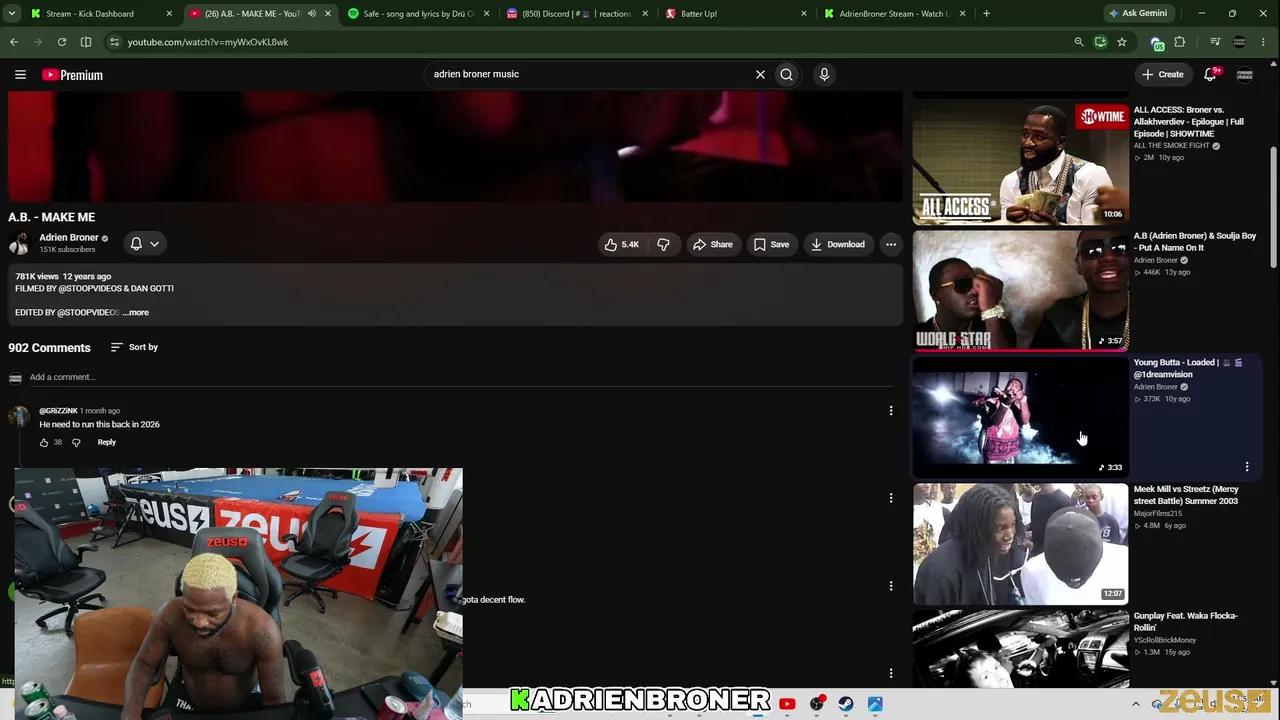
Task: Close the Stream - Kick Dashboard tab
Action: [169, 14]
